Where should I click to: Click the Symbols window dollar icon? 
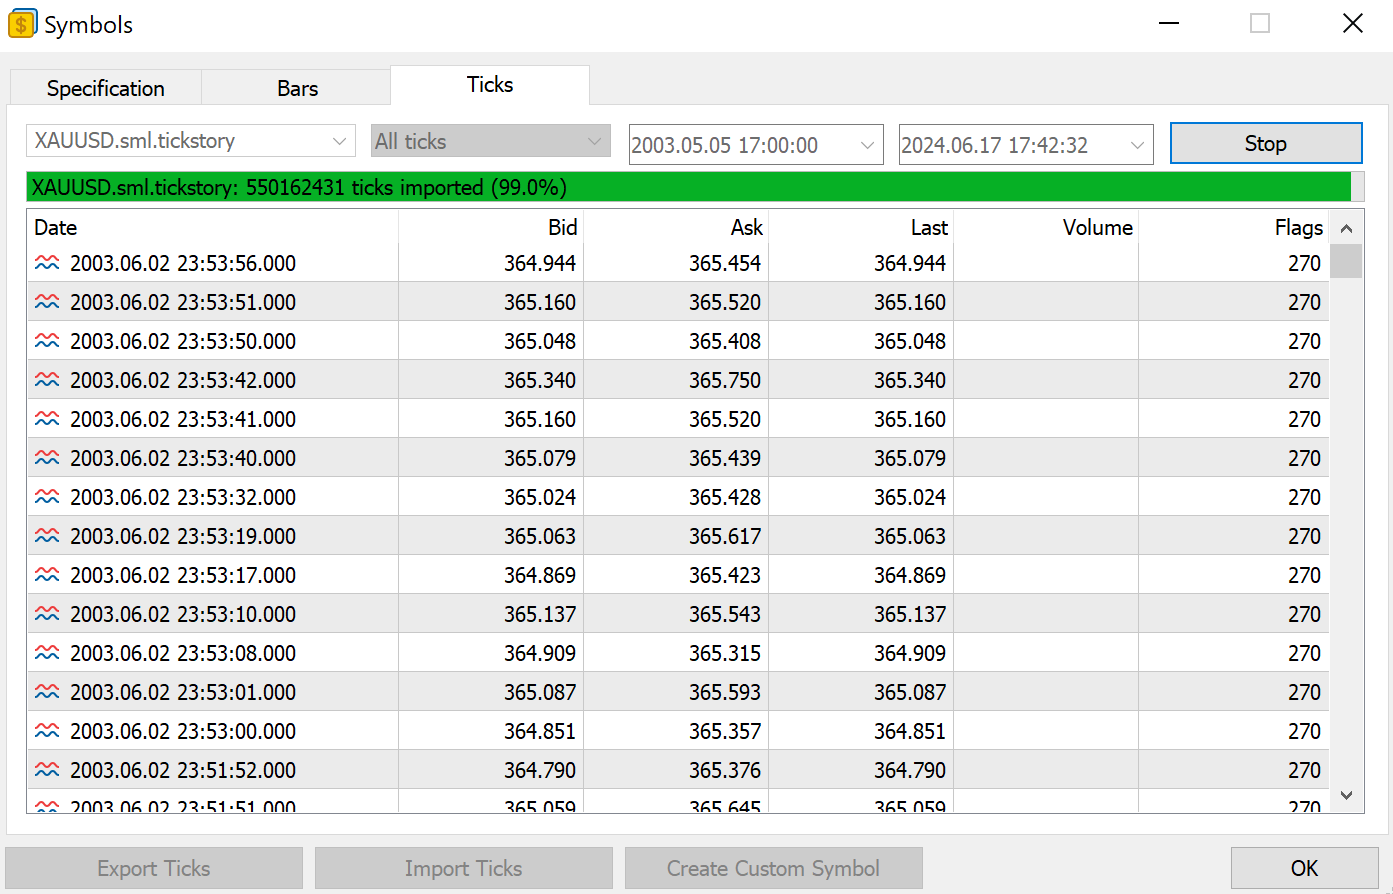[21, 24]
